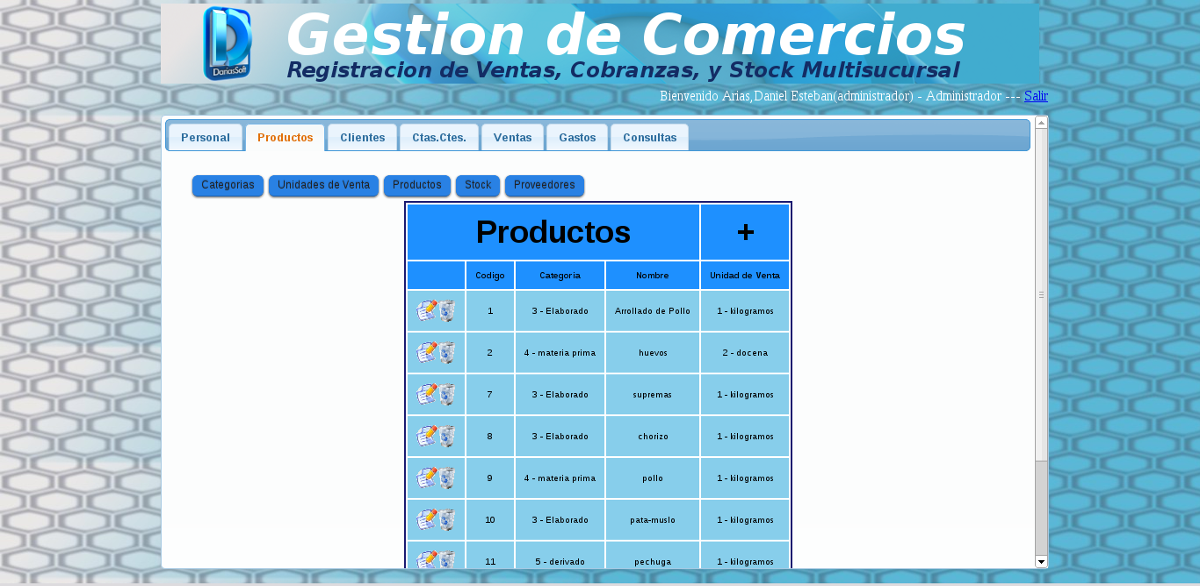Delete the chorizo product with trash icon
The width and height of the screenshot is (1200, 586).
tap(448, 436)
